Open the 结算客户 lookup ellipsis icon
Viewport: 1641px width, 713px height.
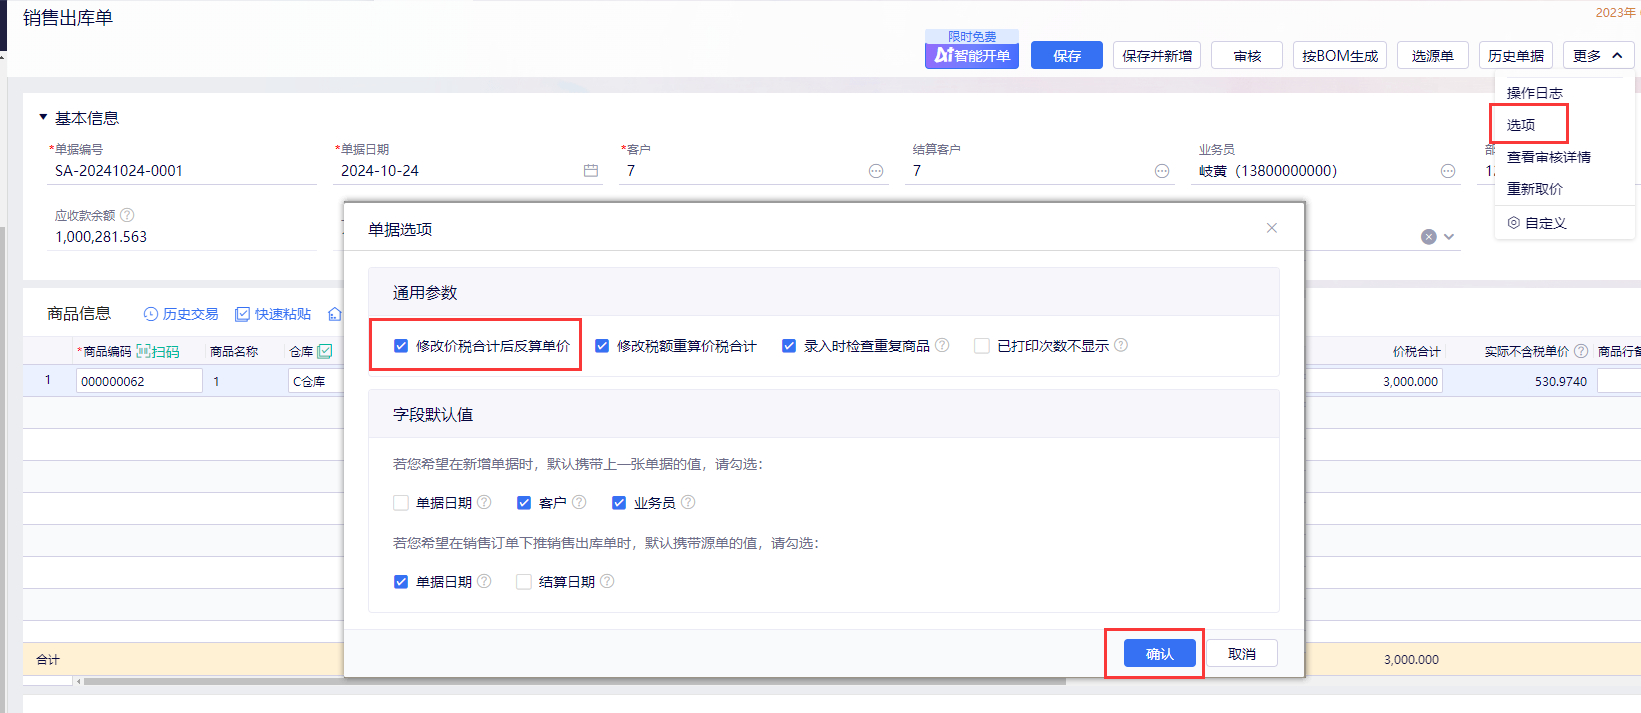(x=1162, y=171)
